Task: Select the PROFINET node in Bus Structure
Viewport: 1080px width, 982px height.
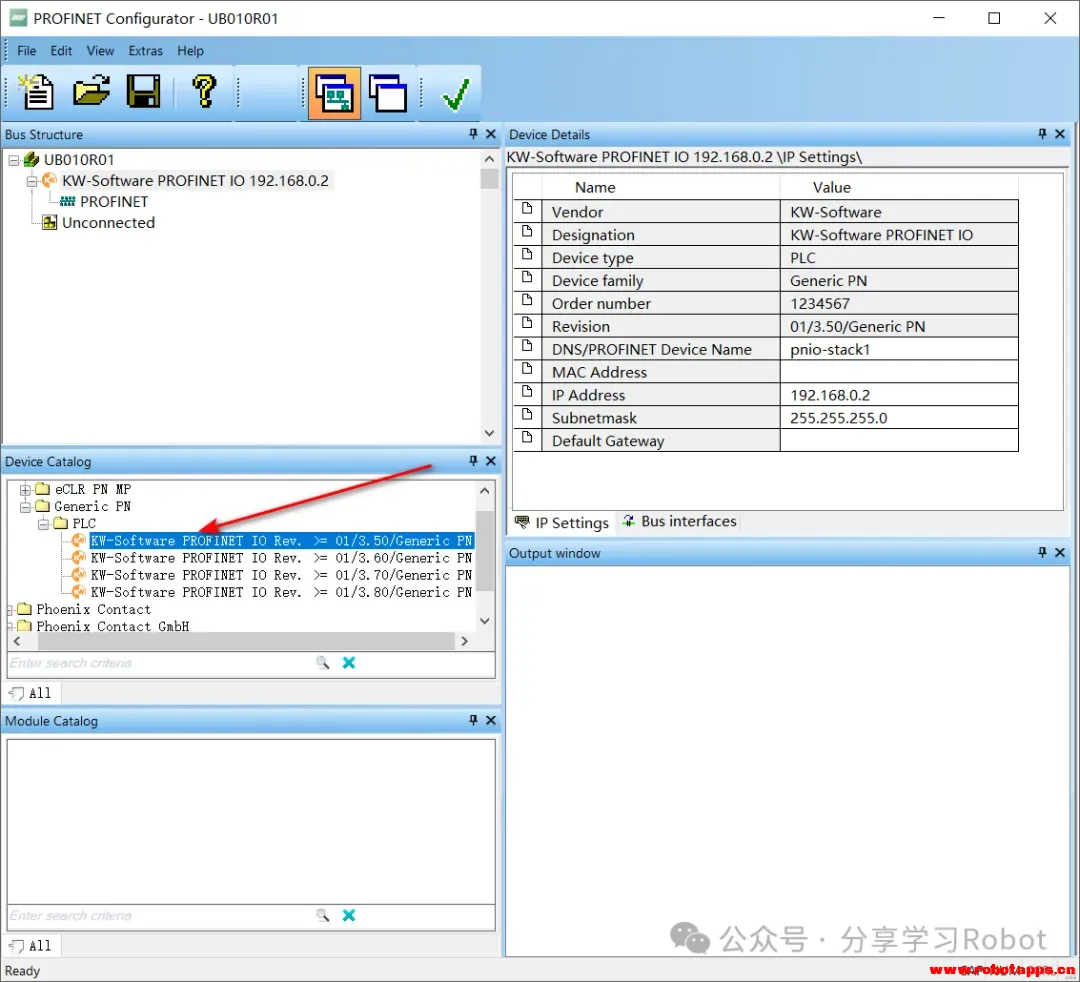Action: (114, 202)
